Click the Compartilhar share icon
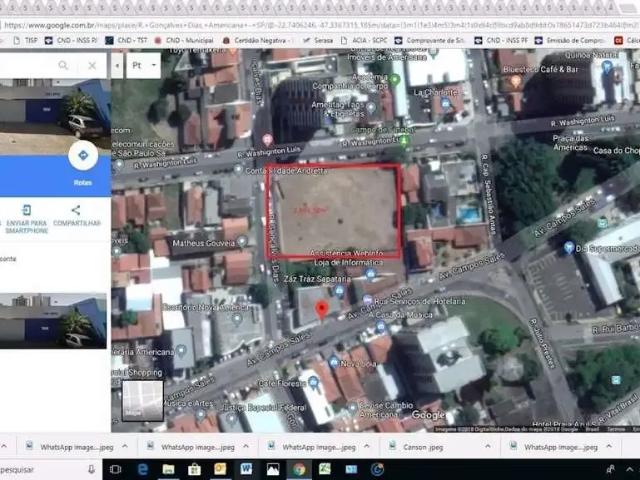This screenshot has width=640, height=480. [x=76, y=211]
